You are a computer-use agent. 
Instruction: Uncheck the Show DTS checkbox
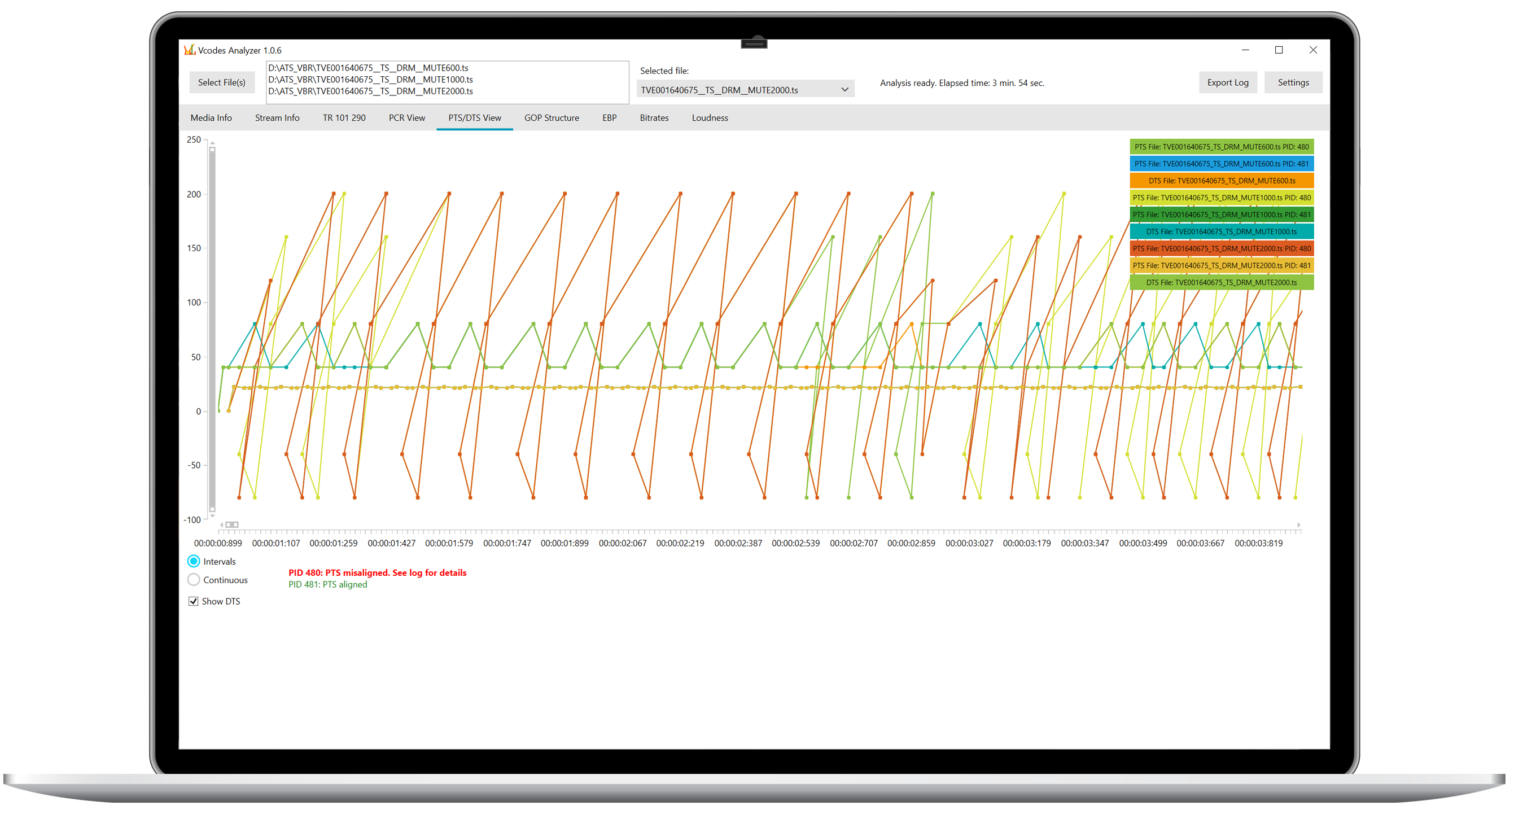pyautogui.click(x=192, y=600)
